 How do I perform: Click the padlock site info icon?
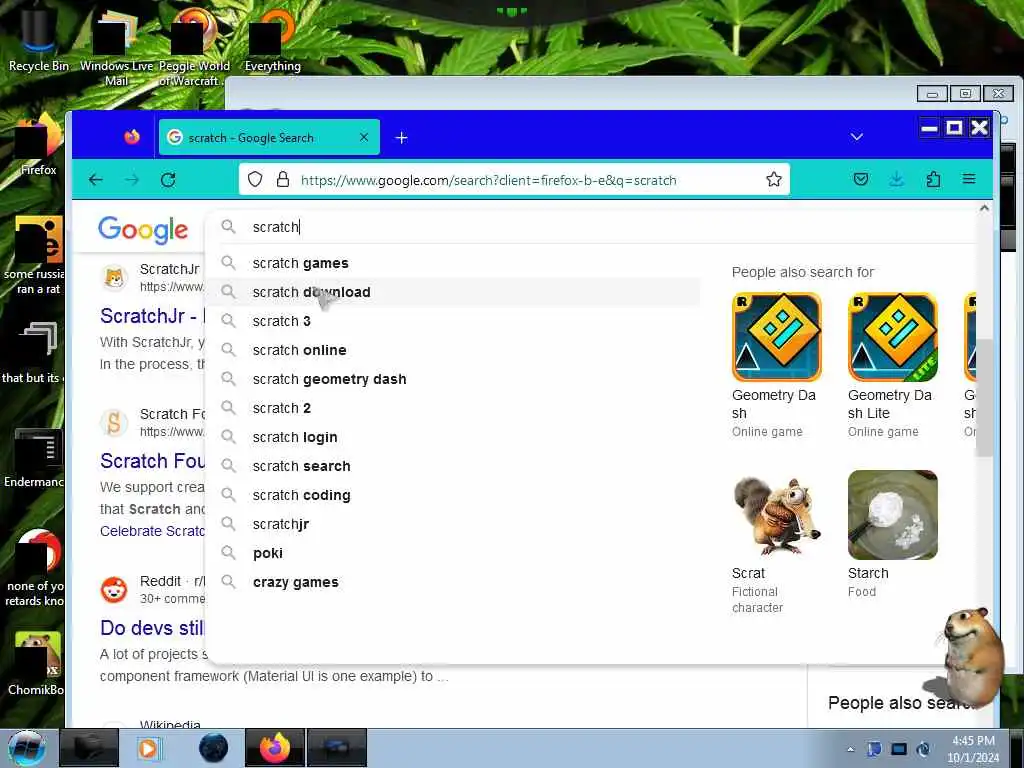[x=283, y=180]
